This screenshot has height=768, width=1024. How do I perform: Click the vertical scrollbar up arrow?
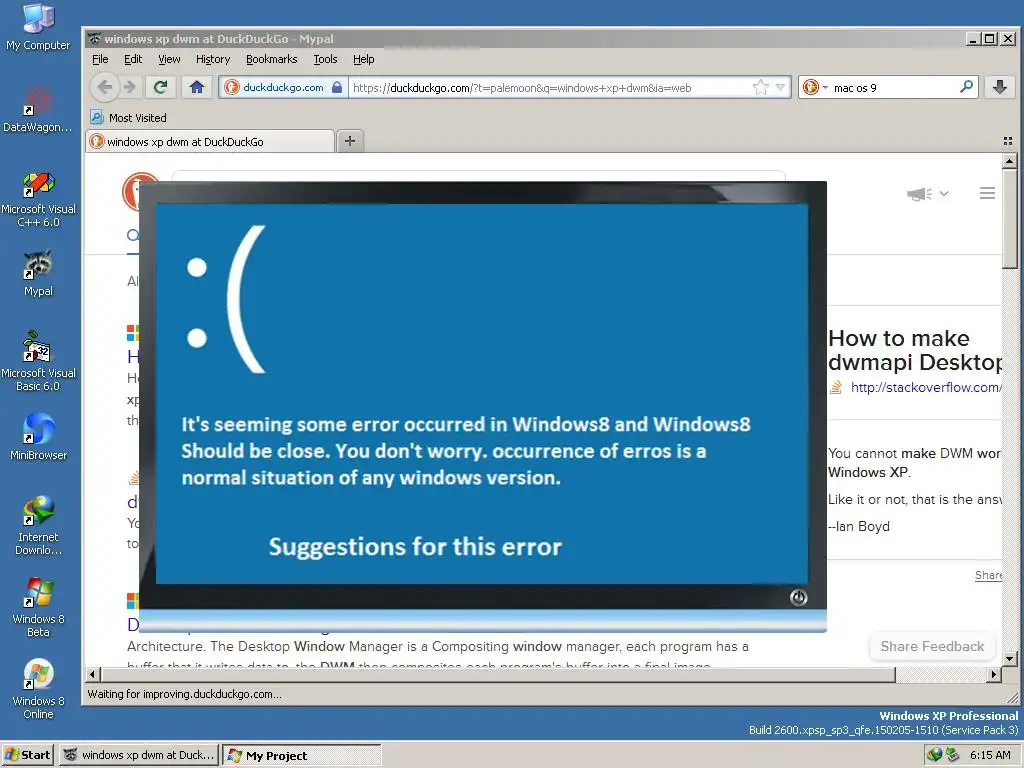coord(1009,160)
